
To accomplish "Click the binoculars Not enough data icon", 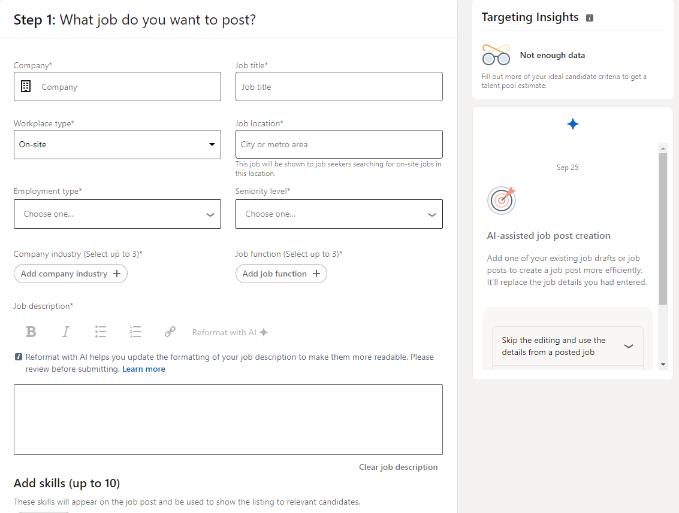I will pyautogui.click(x=496, y=55).
